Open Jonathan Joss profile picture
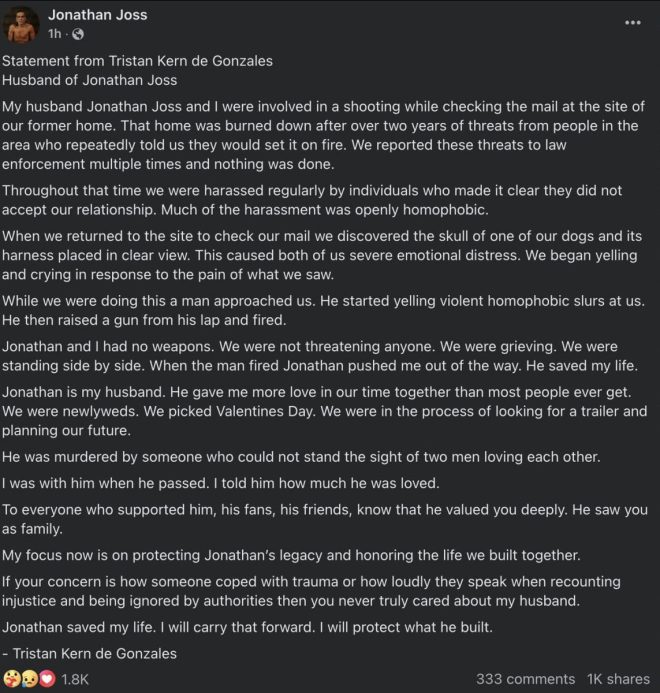Viewport: 660px width, 693px height. pyautogui.click(x=20, y=24)
